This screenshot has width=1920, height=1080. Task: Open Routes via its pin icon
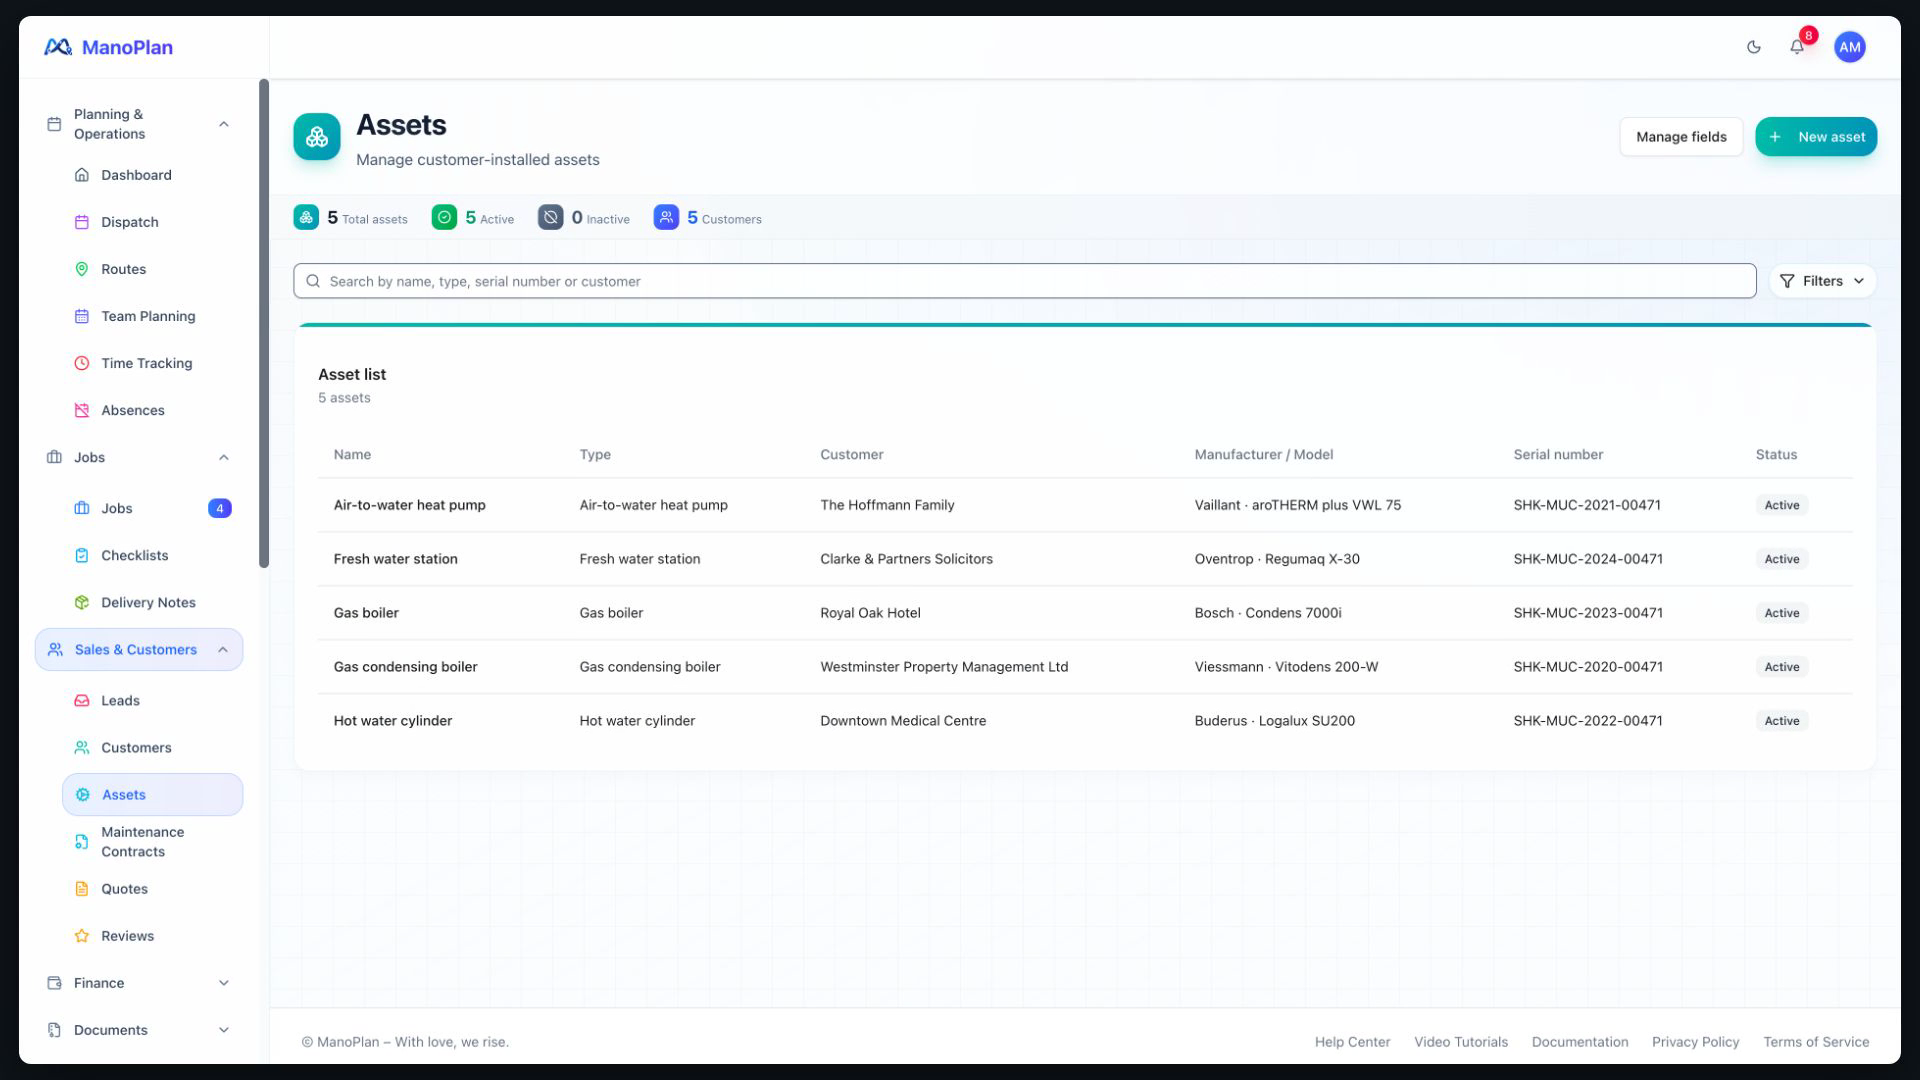82,269
